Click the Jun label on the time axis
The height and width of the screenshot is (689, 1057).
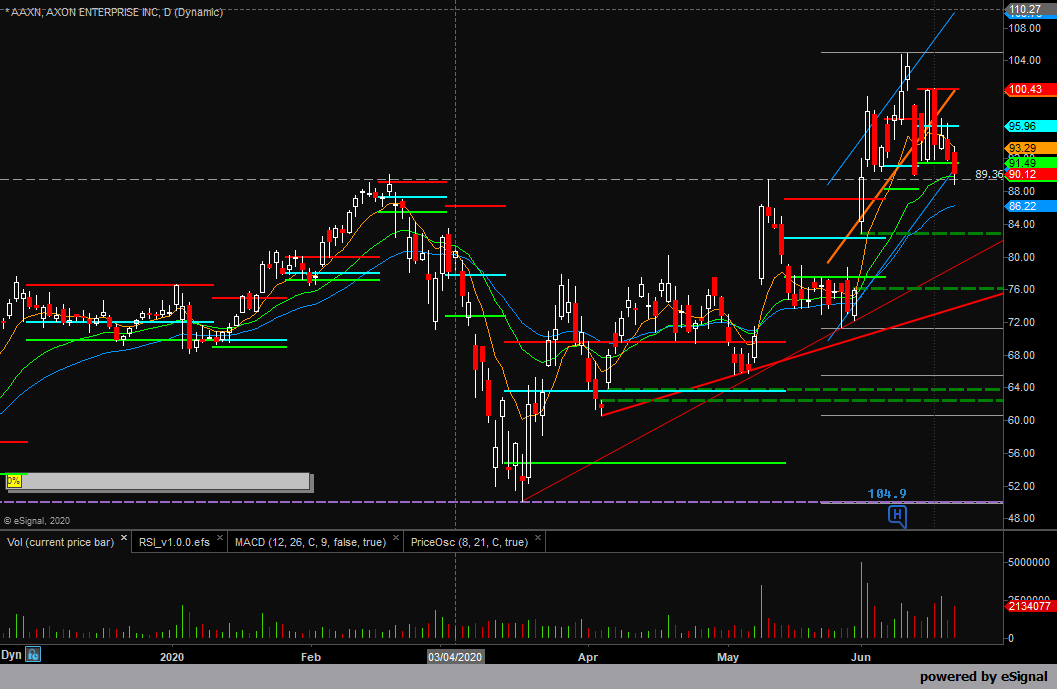pyautogui.click(x=861, y=657)
